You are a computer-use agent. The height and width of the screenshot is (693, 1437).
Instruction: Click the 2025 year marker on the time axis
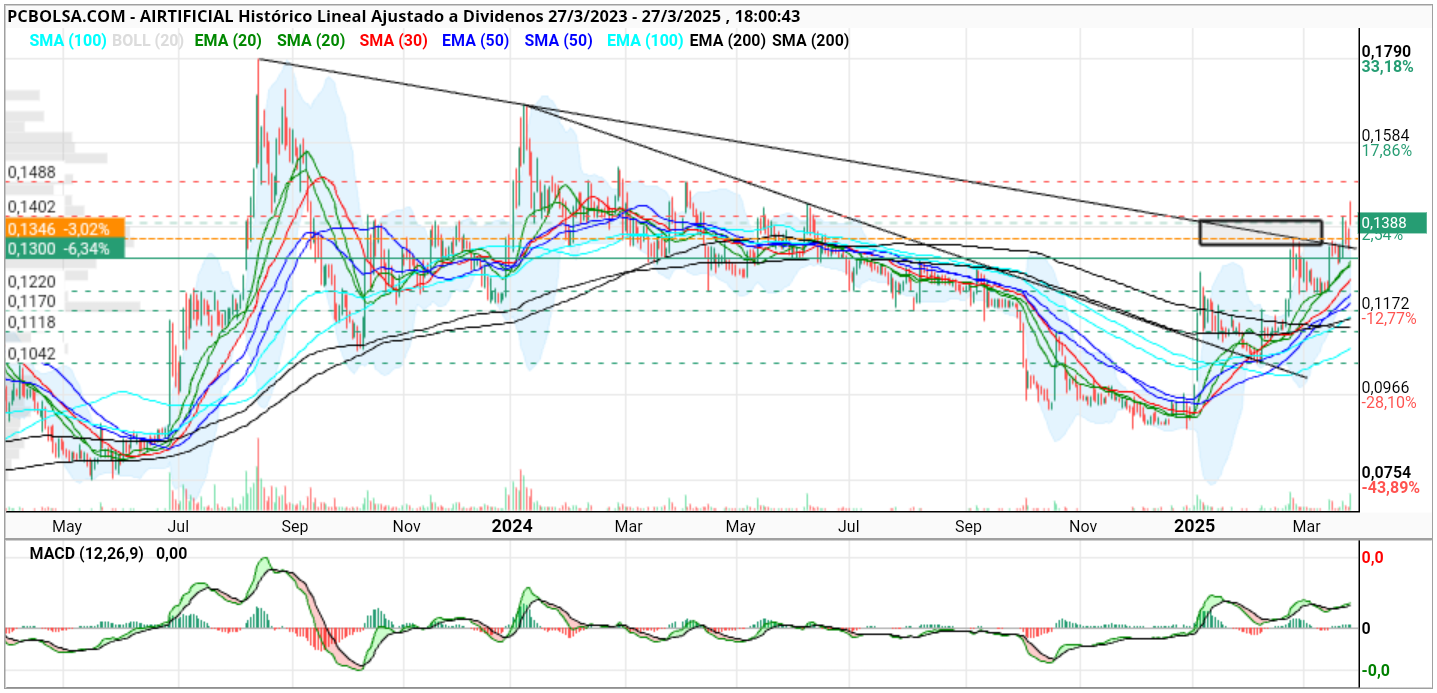(1194, 525)
